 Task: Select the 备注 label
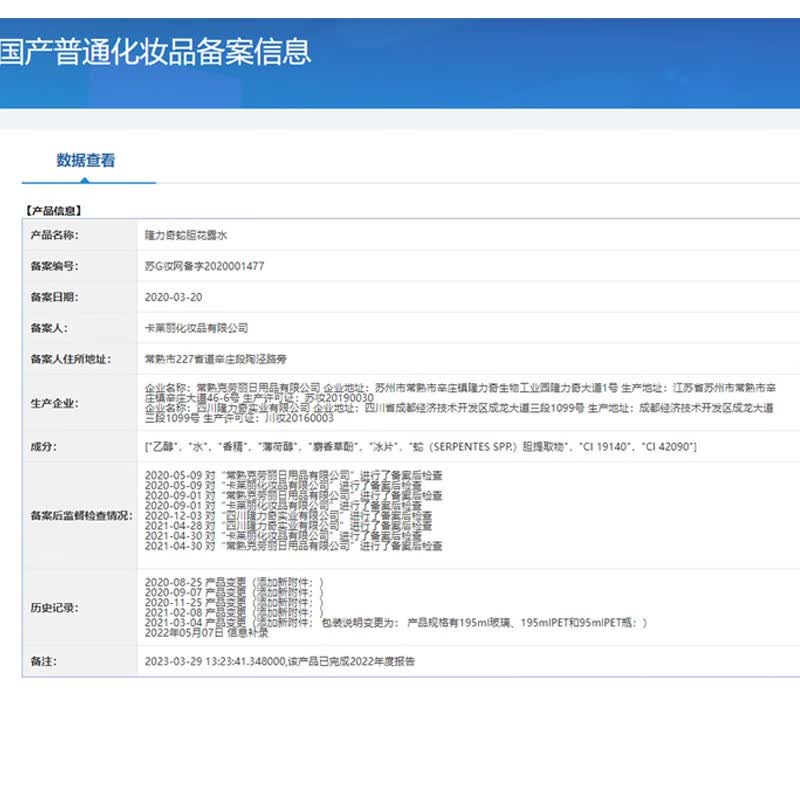point(44,662)
